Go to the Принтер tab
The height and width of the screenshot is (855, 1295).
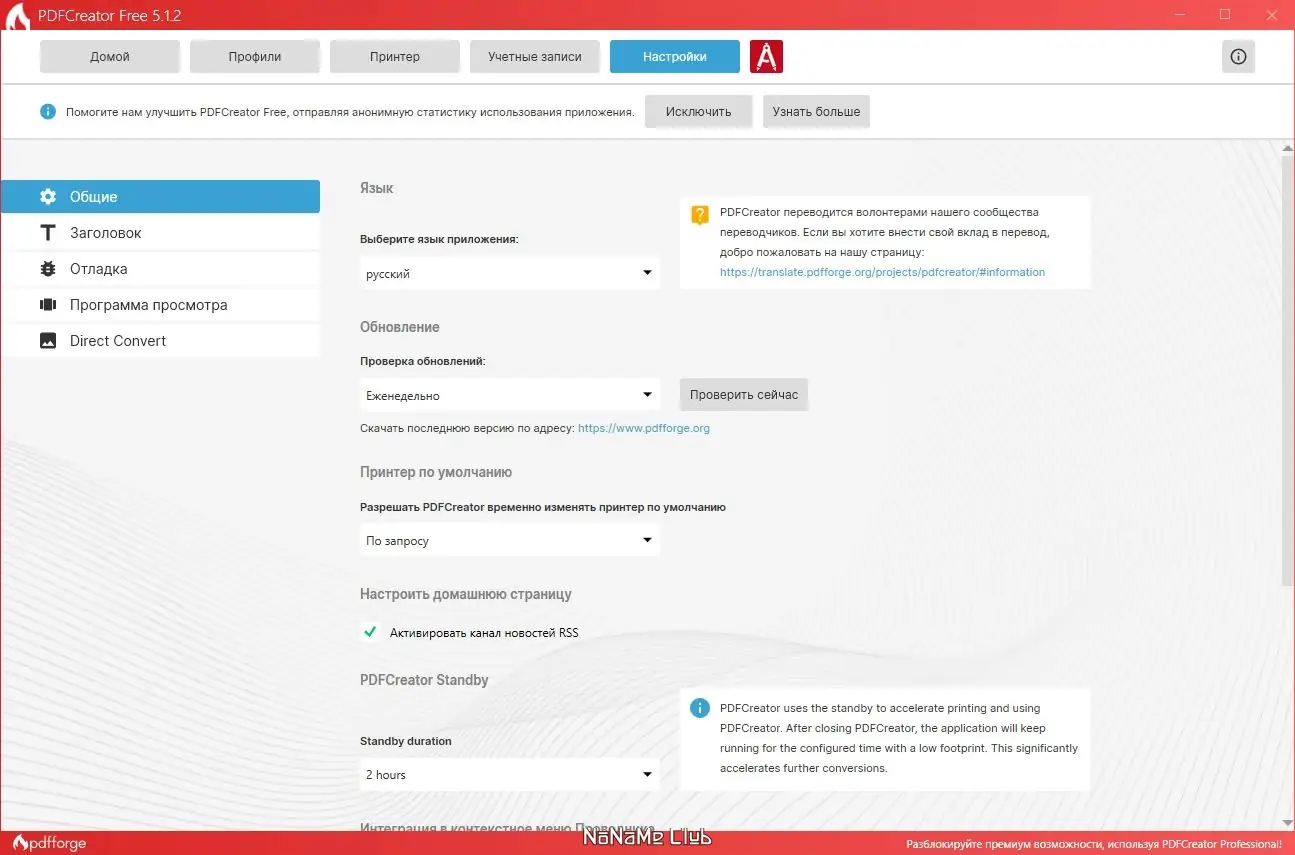click(x=395, y=57)
